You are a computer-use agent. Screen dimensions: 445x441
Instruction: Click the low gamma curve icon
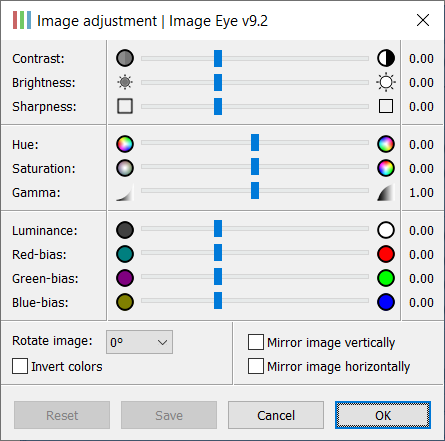point(125,192)
